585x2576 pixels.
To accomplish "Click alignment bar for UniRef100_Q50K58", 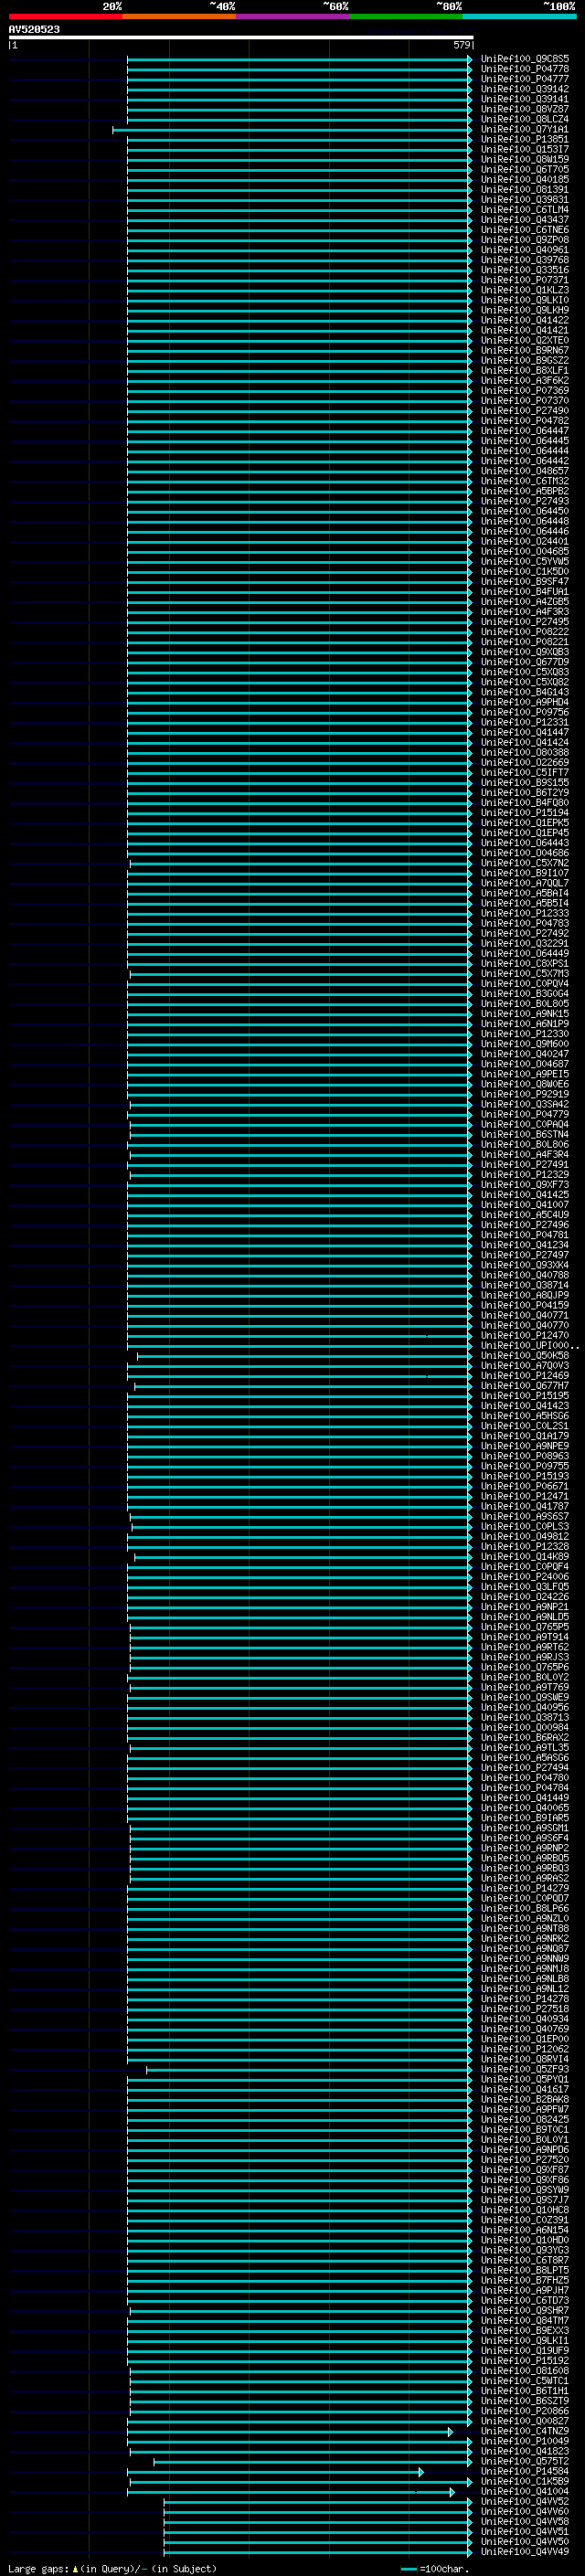I will pos(305,1355).
